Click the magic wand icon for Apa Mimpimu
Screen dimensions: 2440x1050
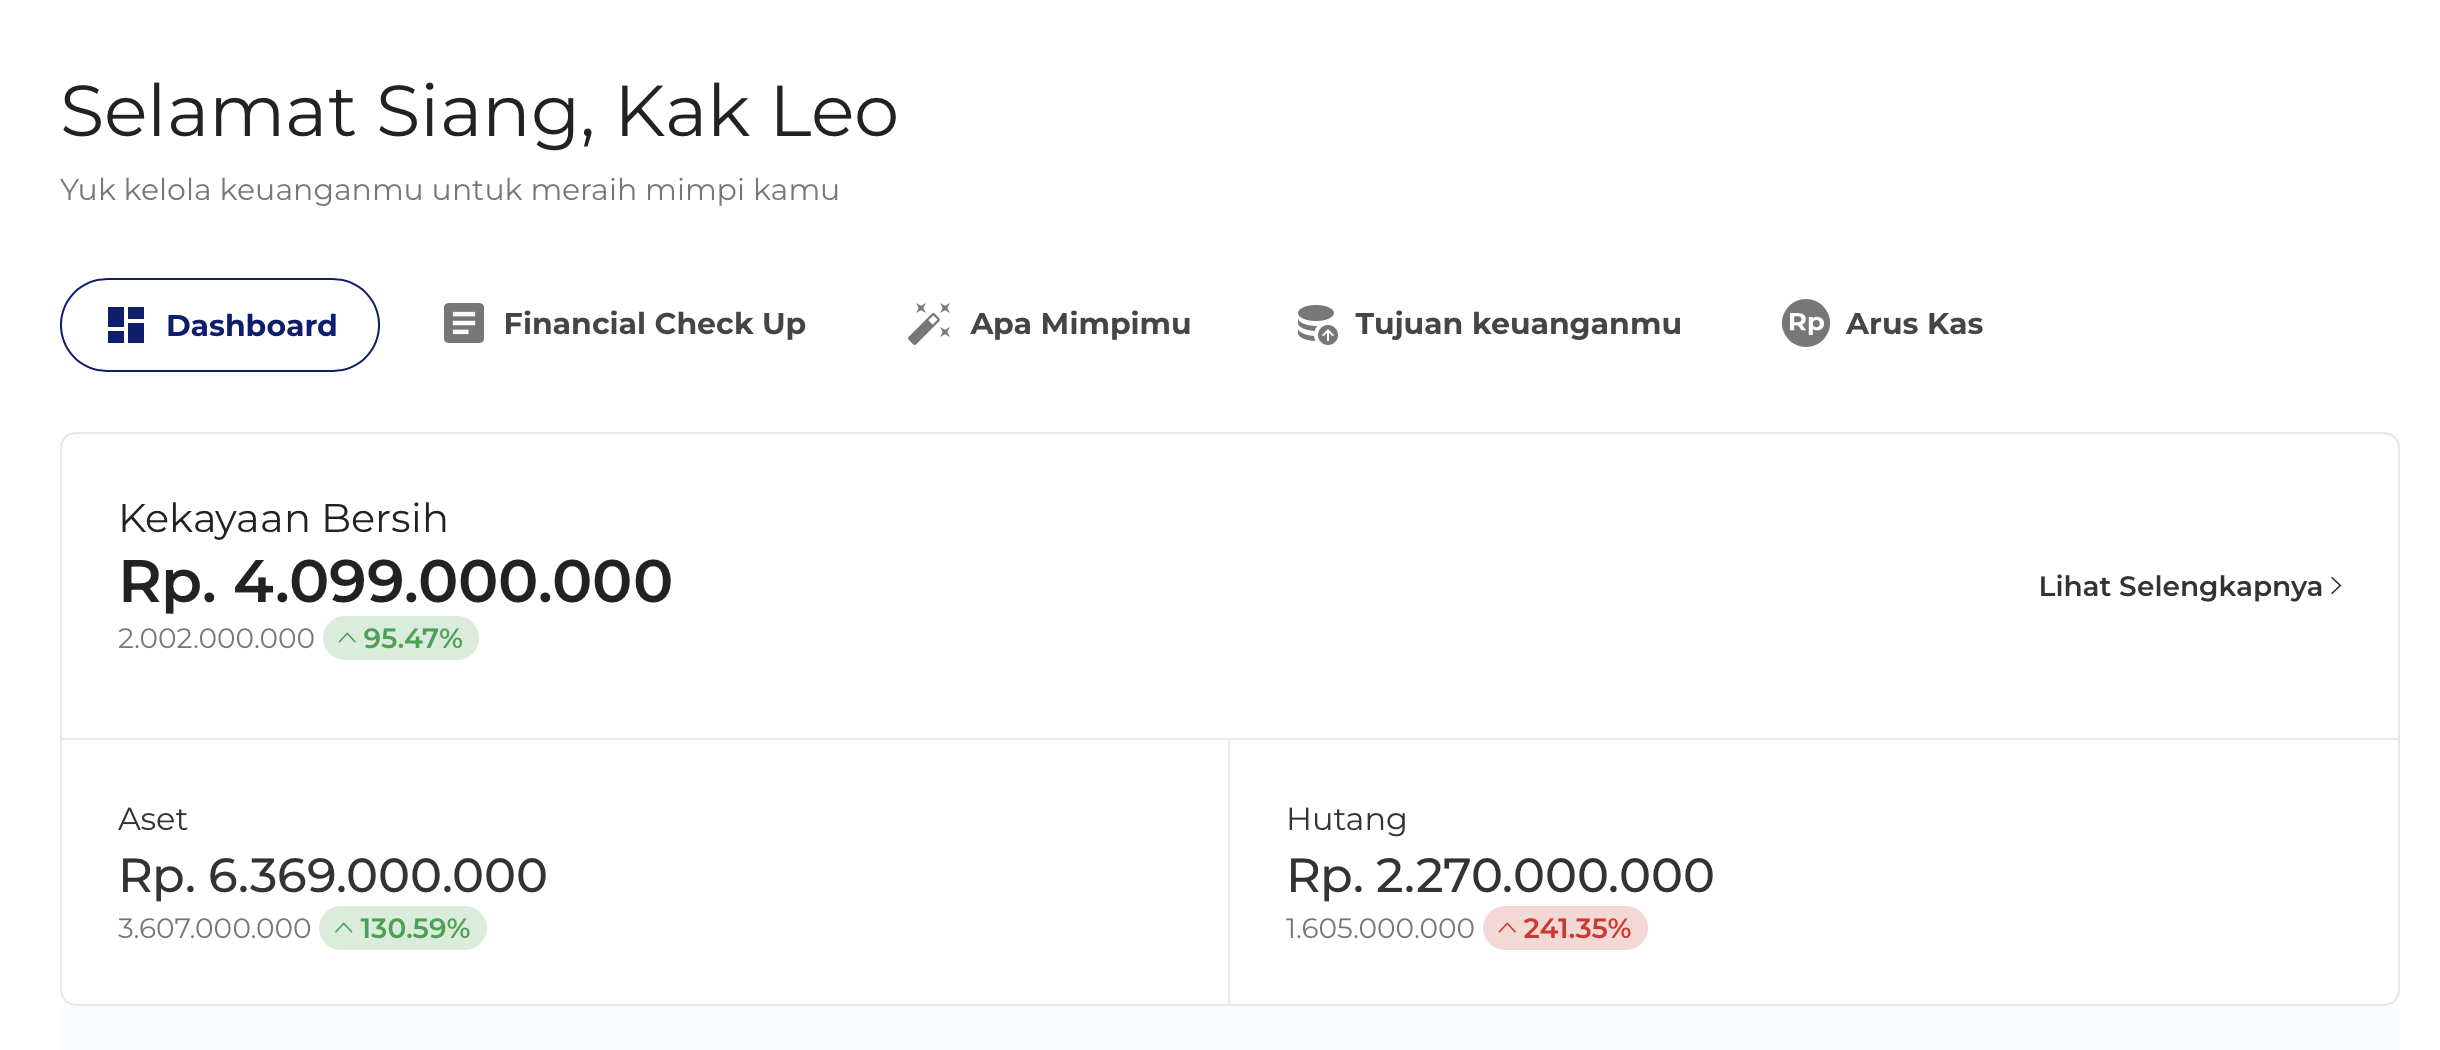[929, 324]
